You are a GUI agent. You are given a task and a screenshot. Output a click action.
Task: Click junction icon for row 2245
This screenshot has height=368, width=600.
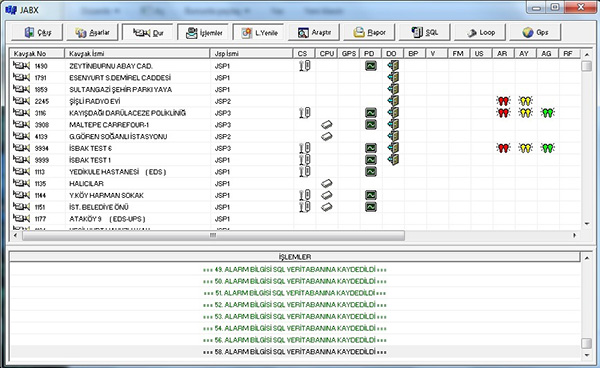[x=21, y=101]
